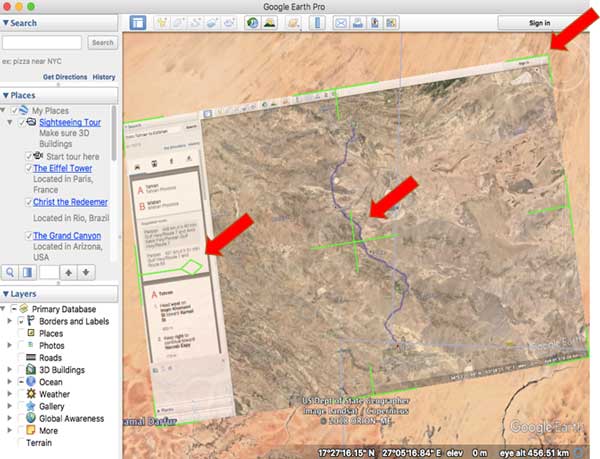Uncheck the Christ the Redeemer checkbox

pyautogui.click(x=29, y=202)
